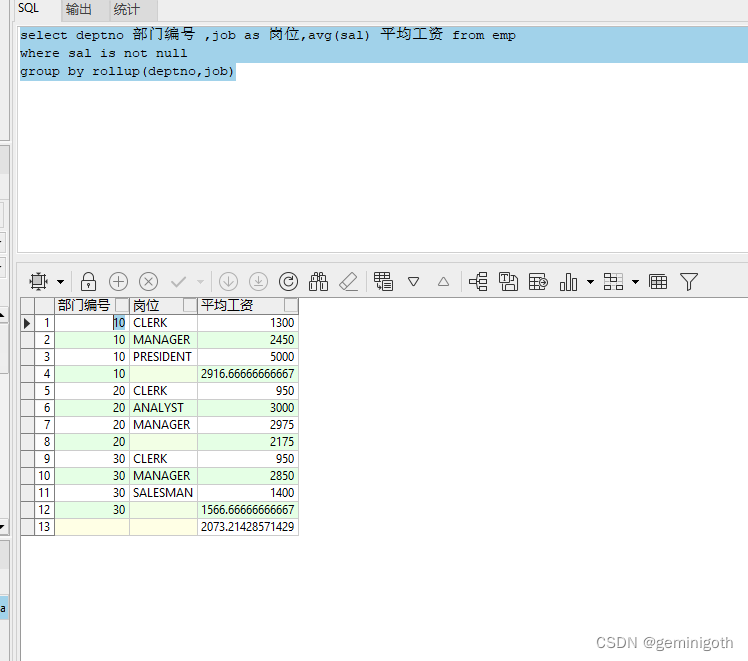
Task: Toggle the checkbox beside 岗位 header
Action: coord(190,305)
